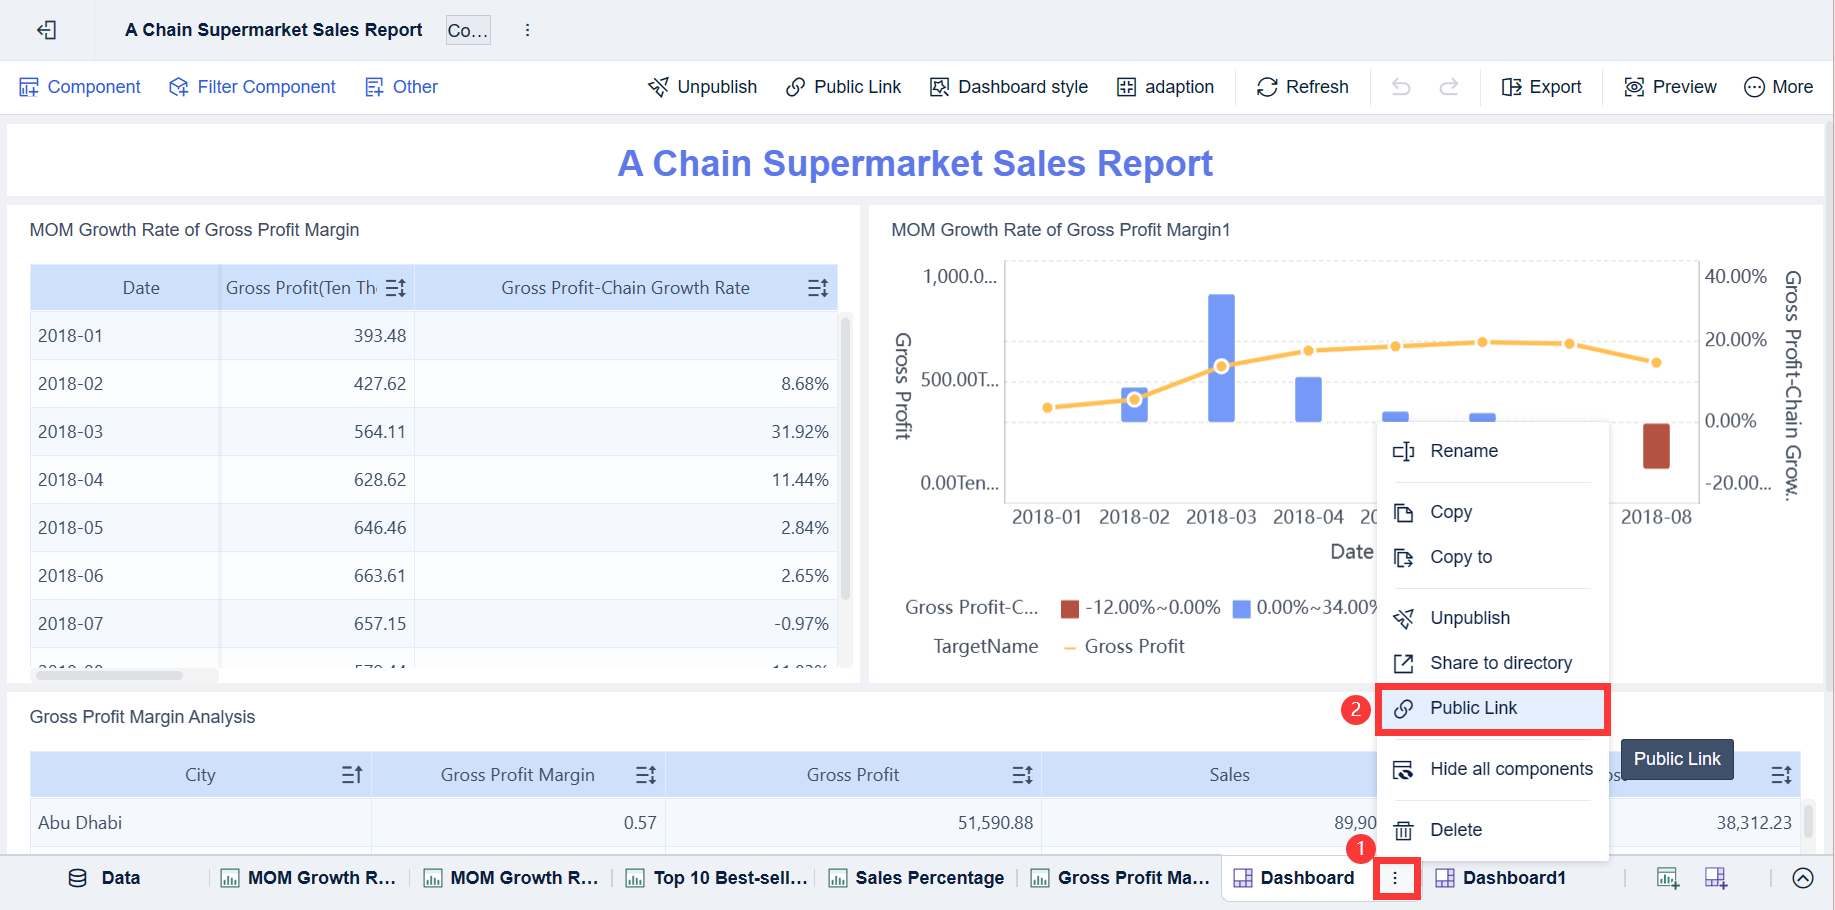Click the Unpublish button in the toolbar
Image resolution: width=1835 pixels, height=910 pixels.
(x=703, y=87)
